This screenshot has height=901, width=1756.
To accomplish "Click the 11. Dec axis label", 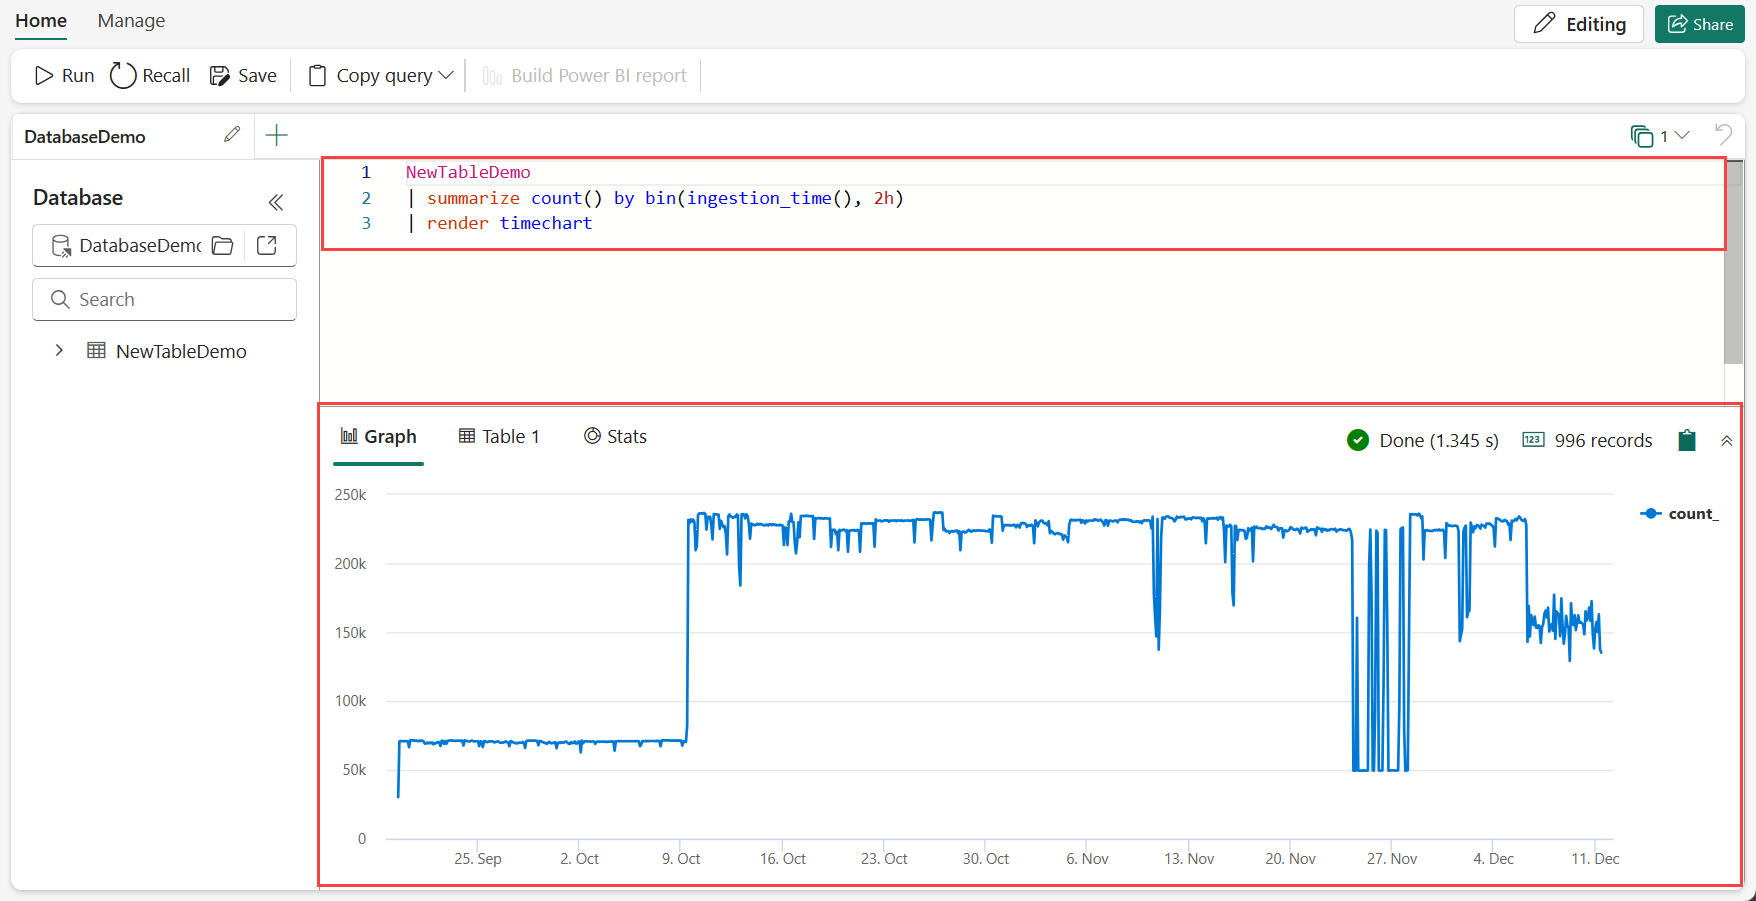I will (x=1595, y=859).
